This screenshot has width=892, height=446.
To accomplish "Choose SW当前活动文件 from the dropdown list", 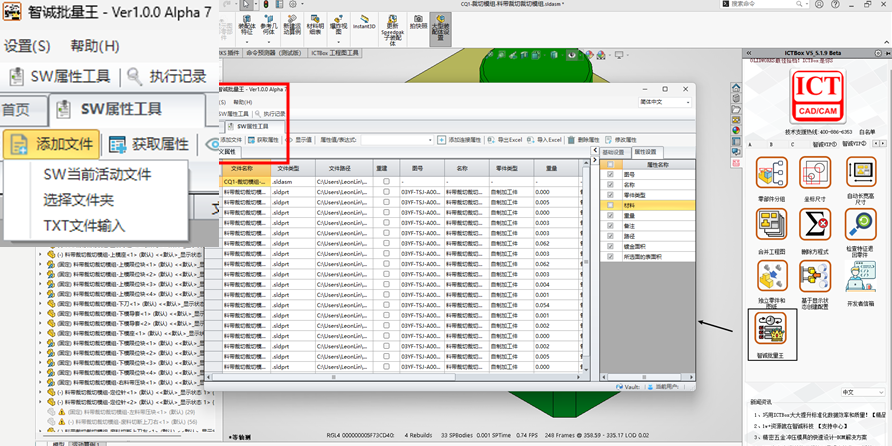I will tap(97, 174).
